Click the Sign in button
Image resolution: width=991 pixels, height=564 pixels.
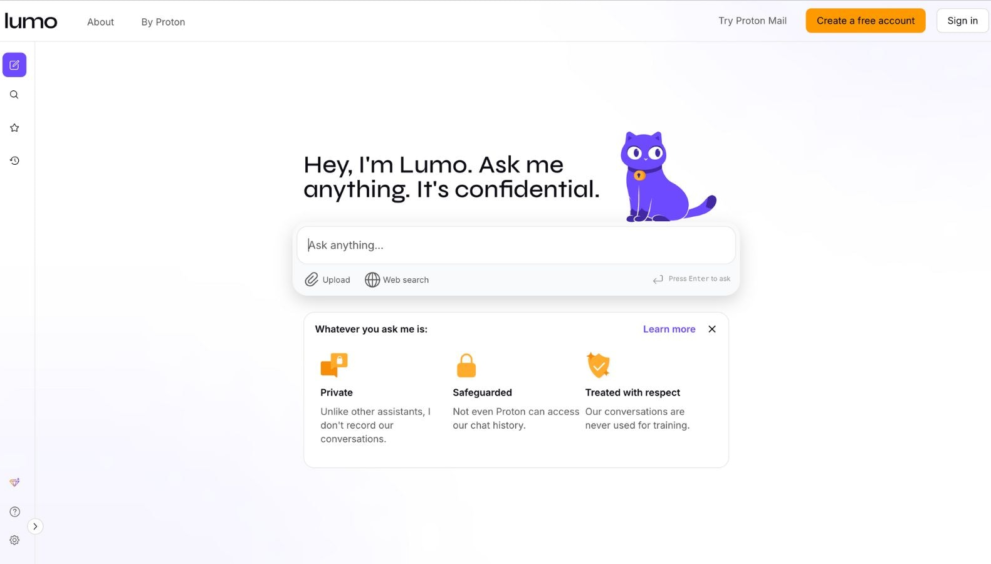pos(962,21)
